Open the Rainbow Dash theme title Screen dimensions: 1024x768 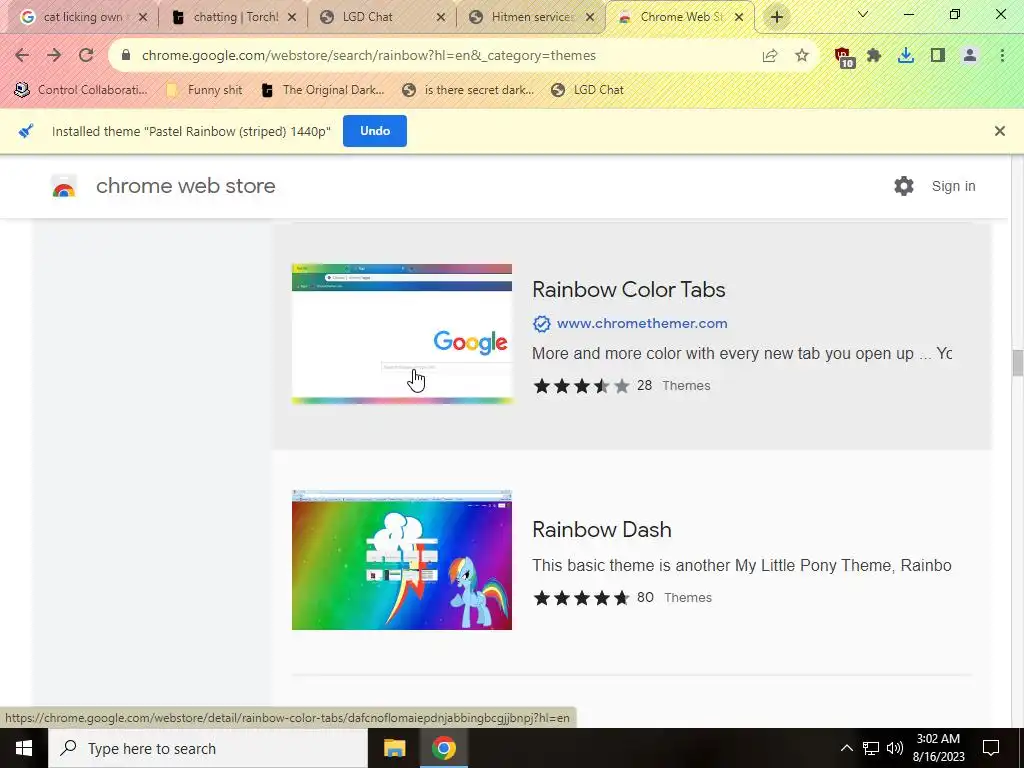pyautogui.click(x=601, y=530)
